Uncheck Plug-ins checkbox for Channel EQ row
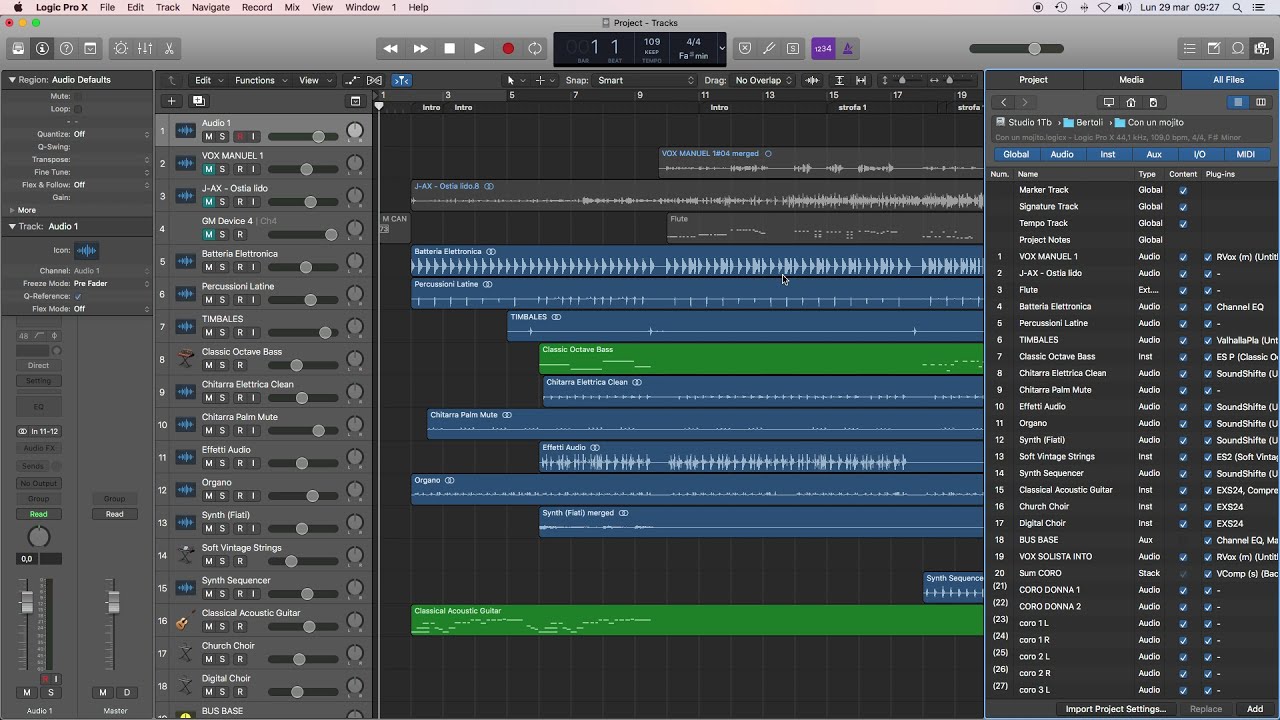Screen dimensions: 1280x720 (x=1208, y=306)
